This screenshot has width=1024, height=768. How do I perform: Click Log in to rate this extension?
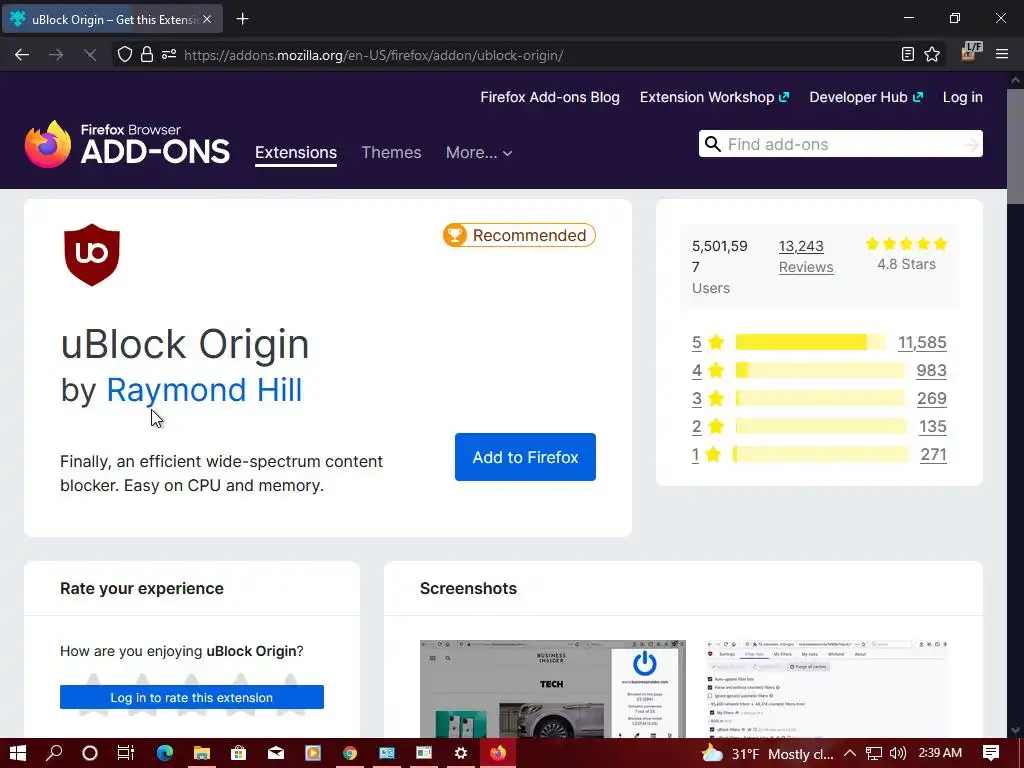[192, 697]
